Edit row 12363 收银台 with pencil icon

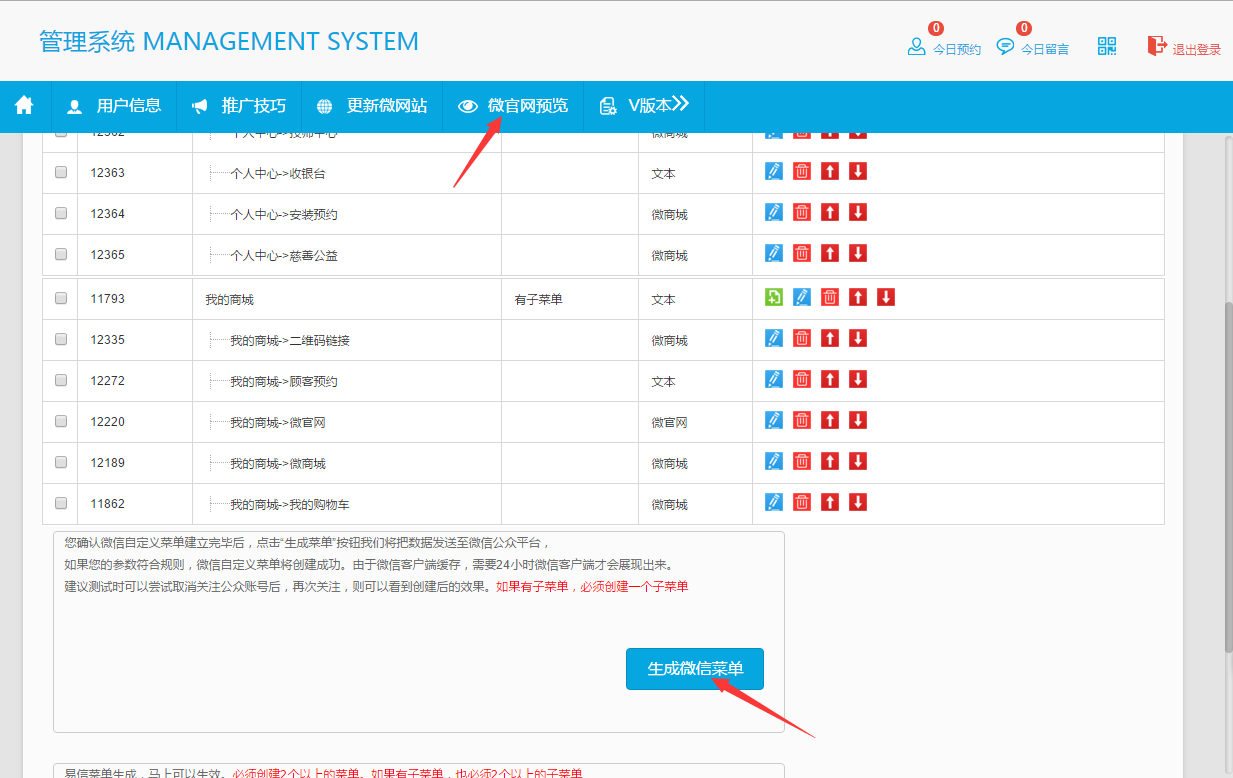pos(773,171)
